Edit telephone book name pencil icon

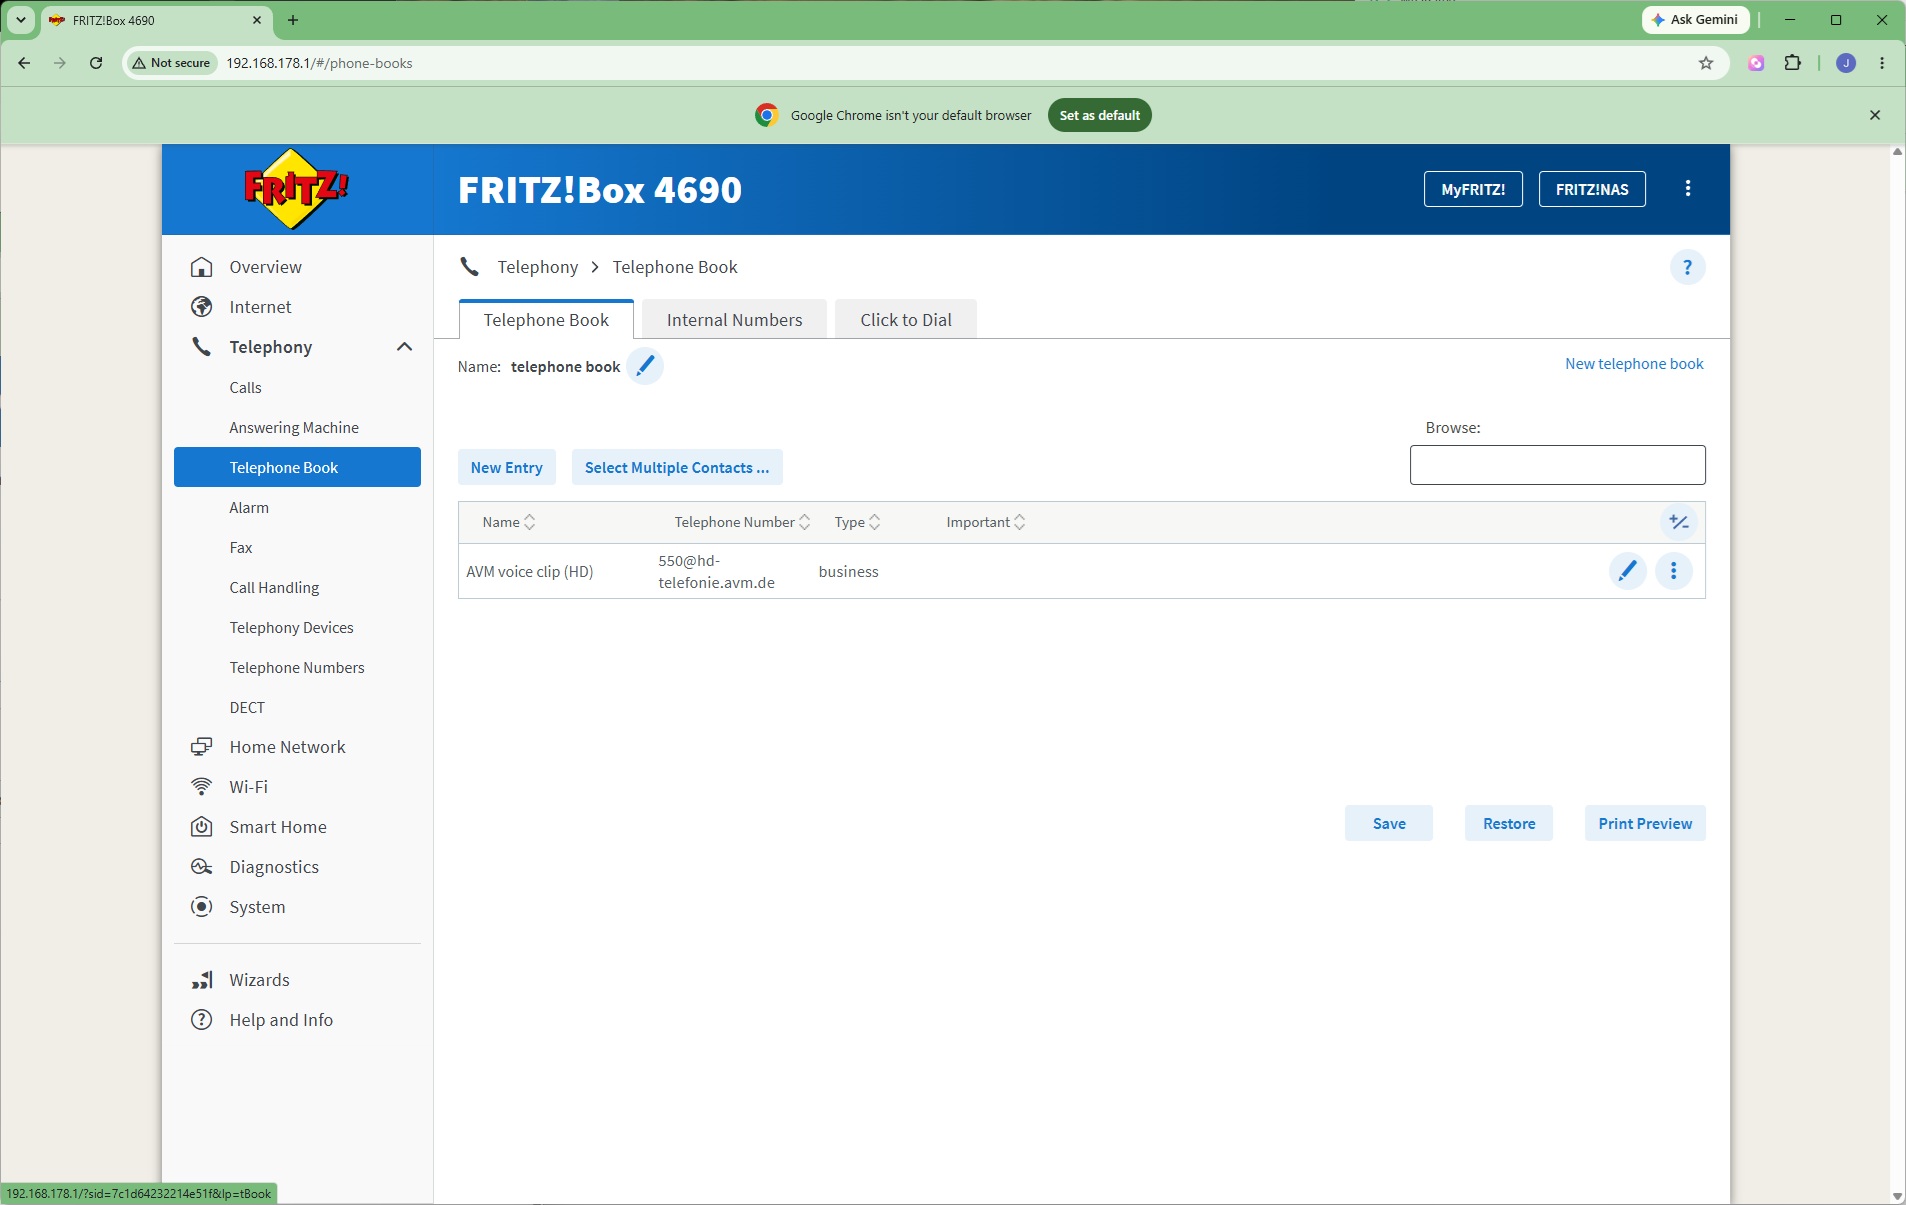[645, 366]
